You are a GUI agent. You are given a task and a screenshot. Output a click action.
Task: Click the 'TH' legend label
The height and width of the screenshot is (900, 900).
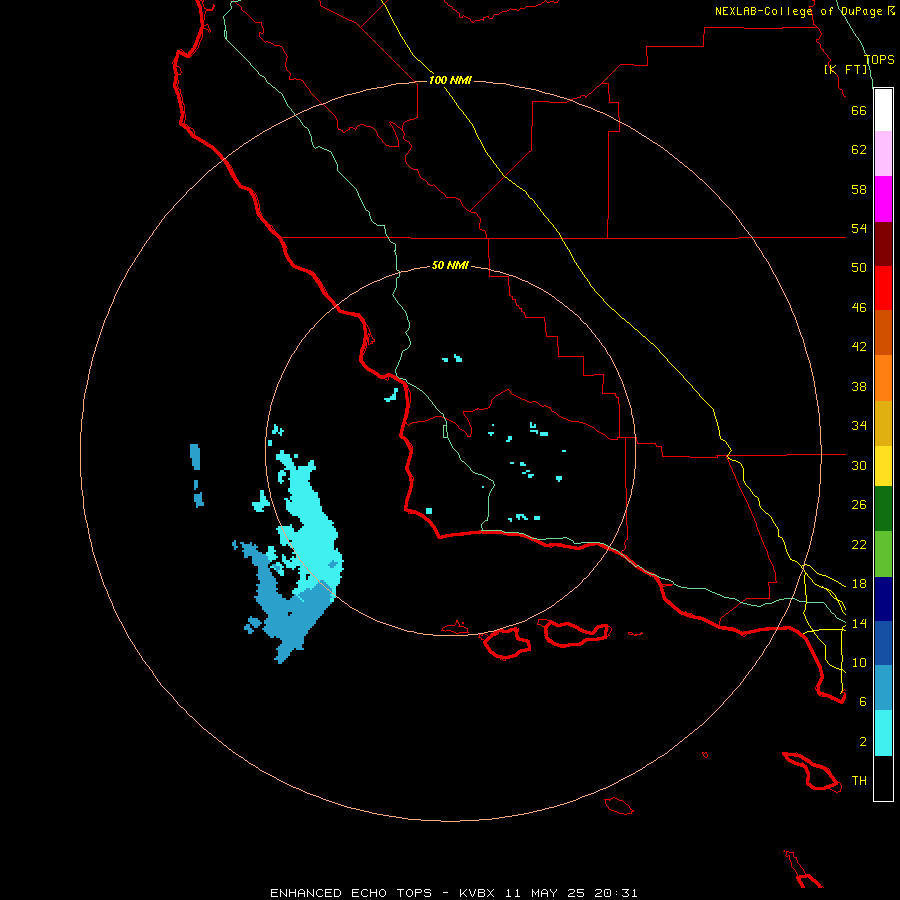pyautogui.click(x=859, y=781)
